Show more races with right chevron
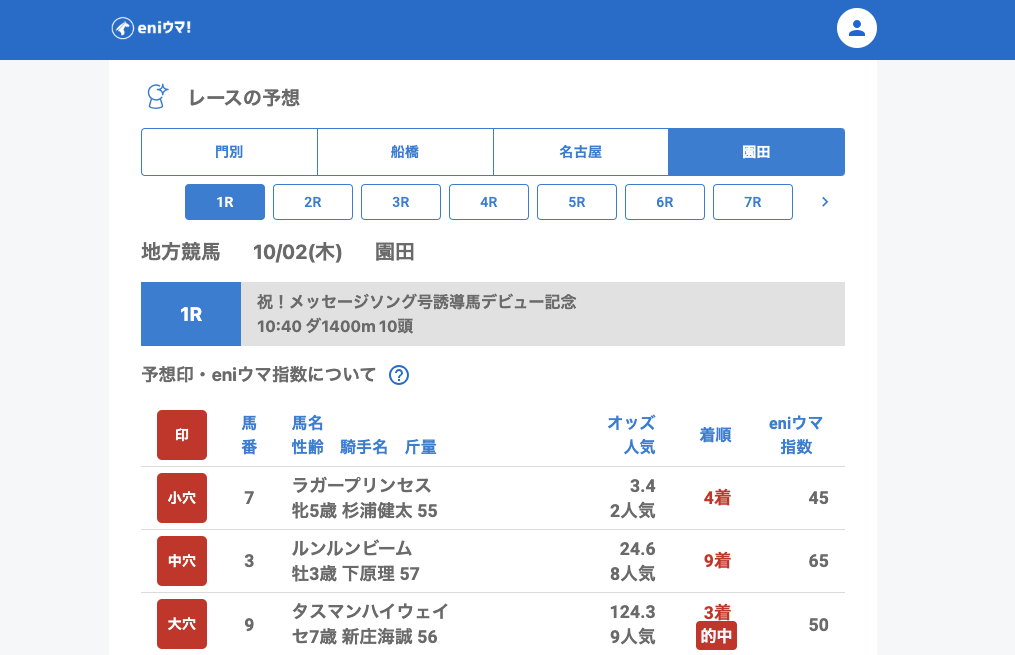 click(825, 202)
